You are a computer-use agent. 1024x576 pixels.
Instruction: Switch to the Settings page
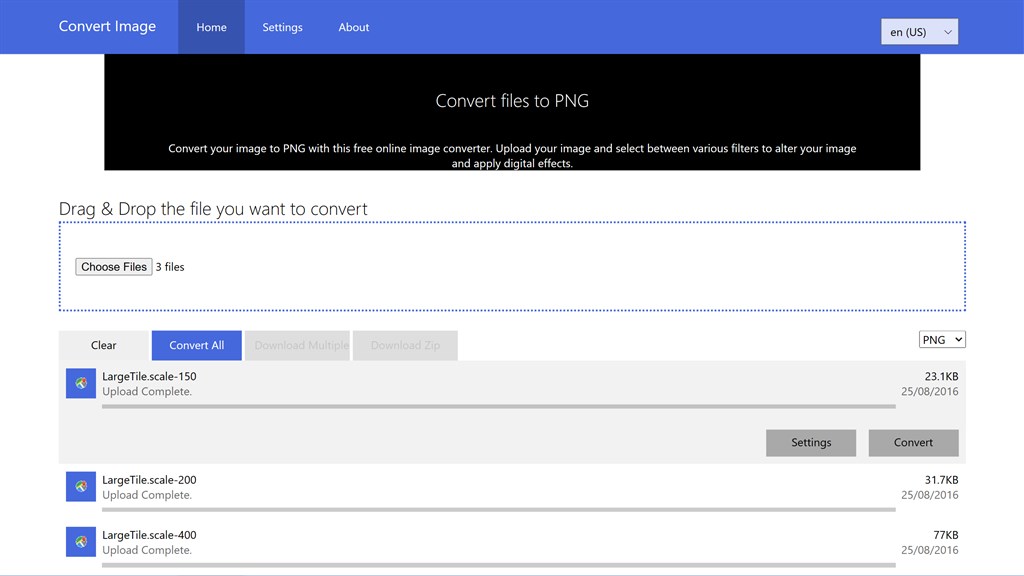tap(282, 27)
